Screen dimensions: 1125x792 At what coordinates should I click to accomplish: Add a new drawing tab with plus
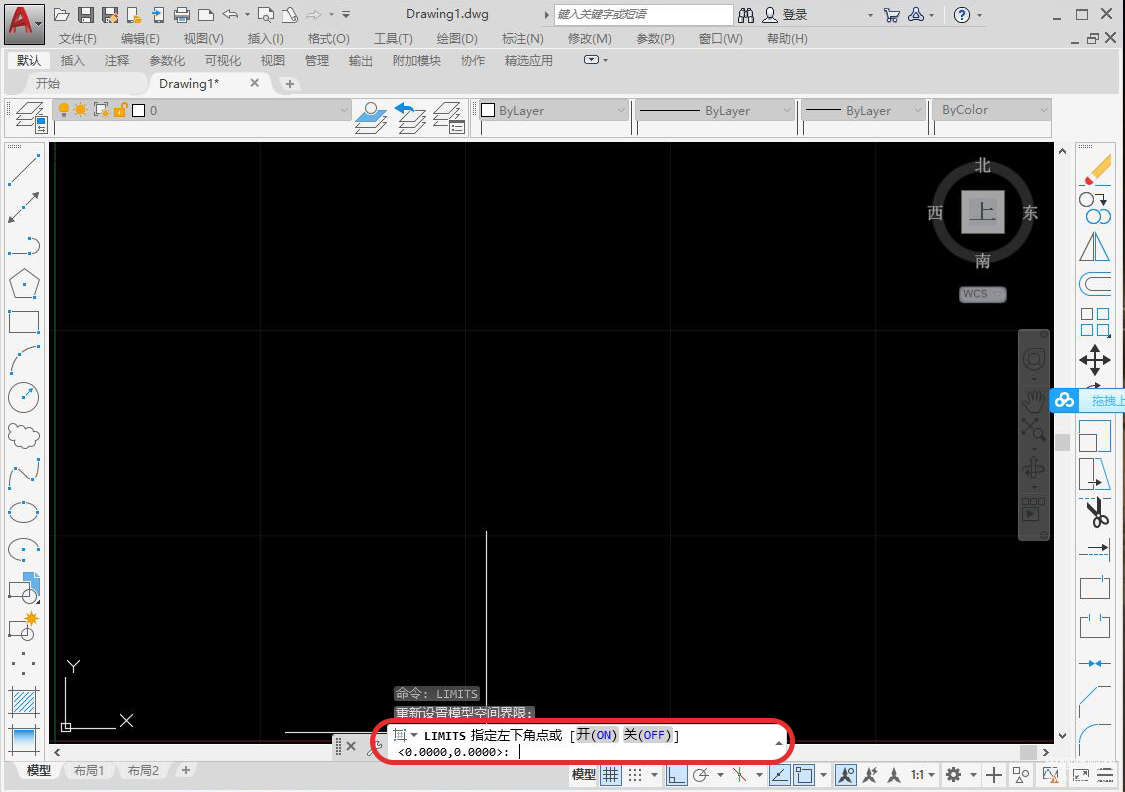tap(289, 84)
